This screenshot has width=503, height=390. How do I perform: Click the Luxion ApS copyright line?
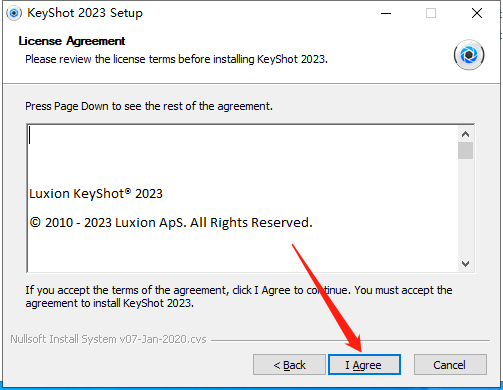[x=171, y=222]
